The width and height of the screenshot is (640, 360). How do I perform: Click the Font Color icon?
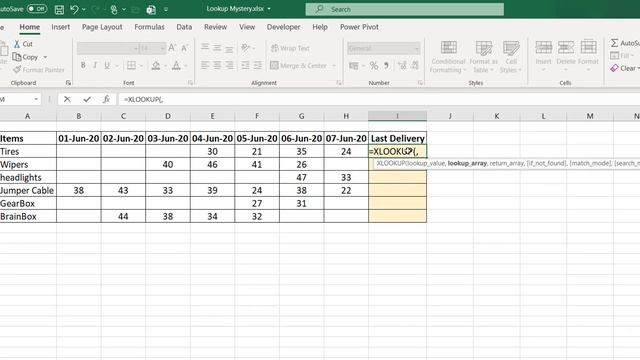pyautogui.click(x=176, y=65)
